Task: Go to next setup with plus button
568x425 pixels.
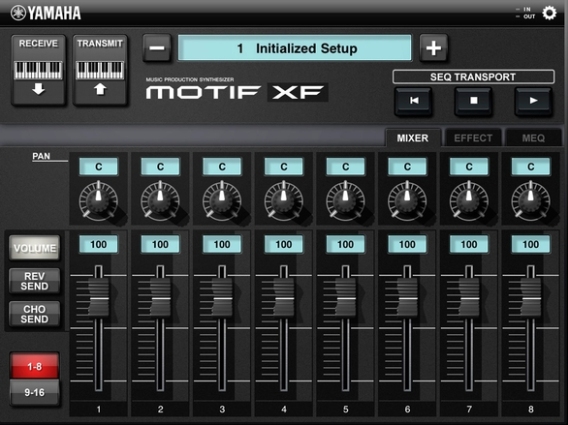Action: pyautogui.click(x=434, y=48)
